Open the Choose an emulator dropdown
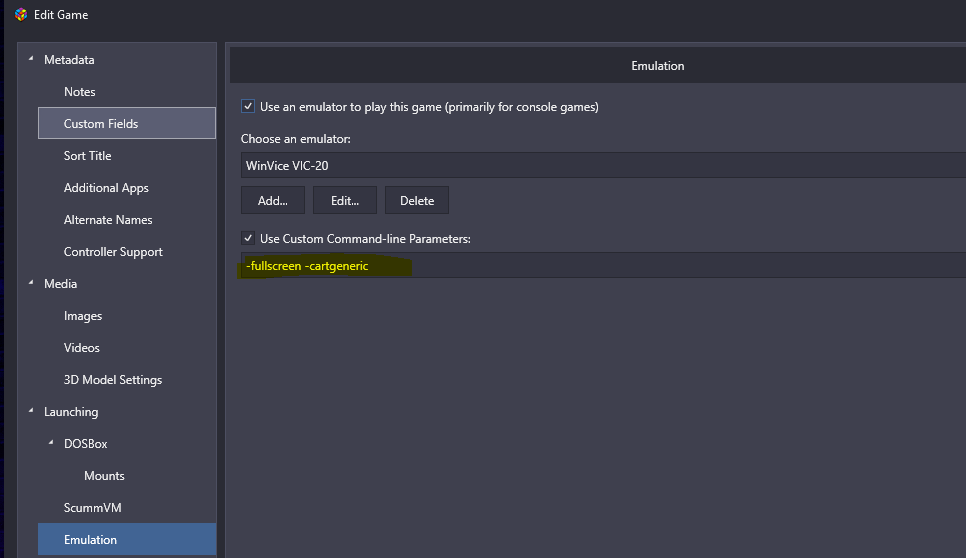Screen dimensions: 966x558 tap(603, 166)
